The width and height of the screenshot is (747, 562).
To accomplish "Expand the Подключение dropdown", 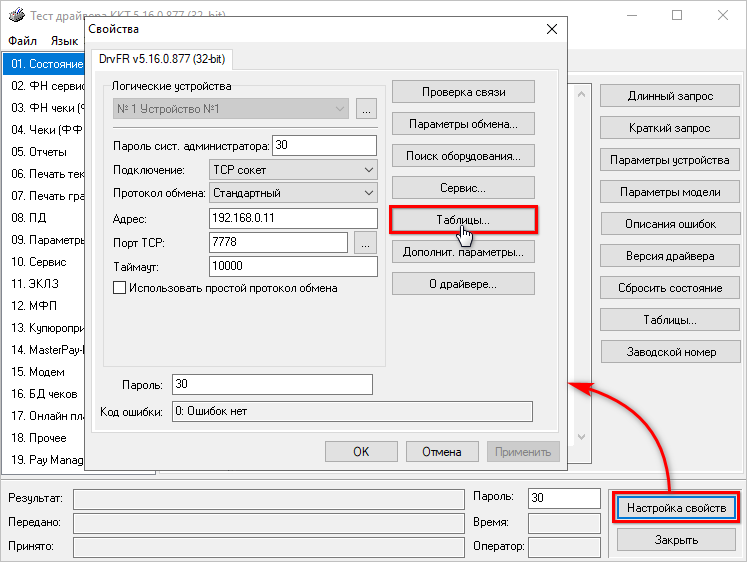I will click(368, 170).
